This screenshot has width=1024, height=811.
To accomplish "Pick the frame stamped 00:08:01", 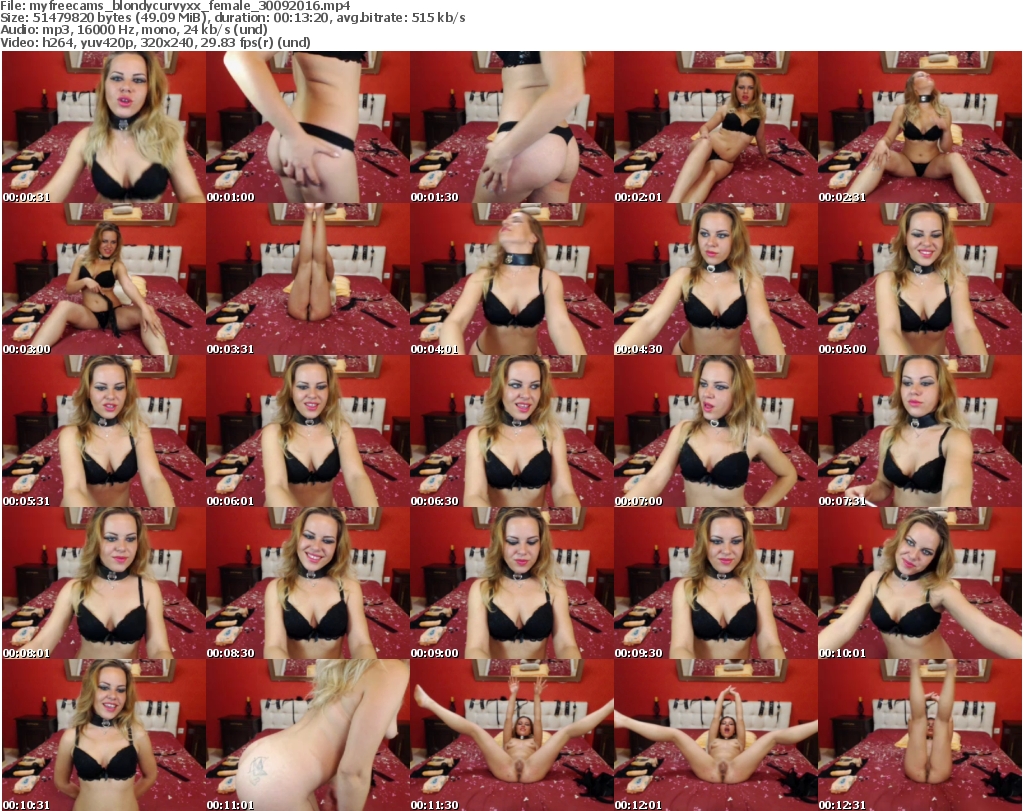I will click(104, 584).
